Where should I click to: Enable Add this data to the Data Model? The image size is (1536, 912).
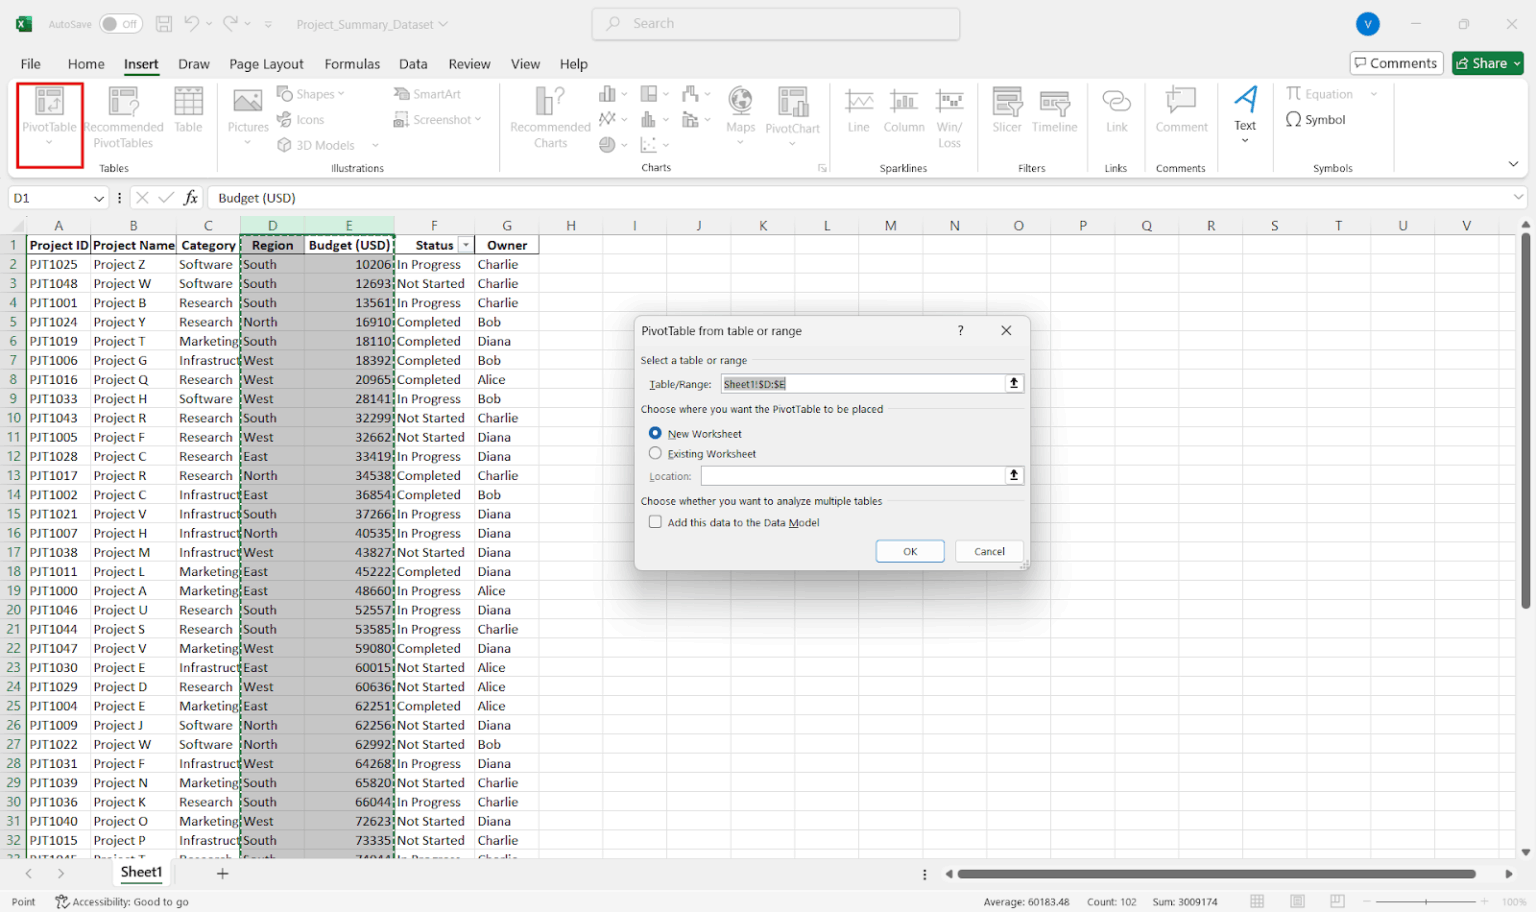(x=656, y=521)
